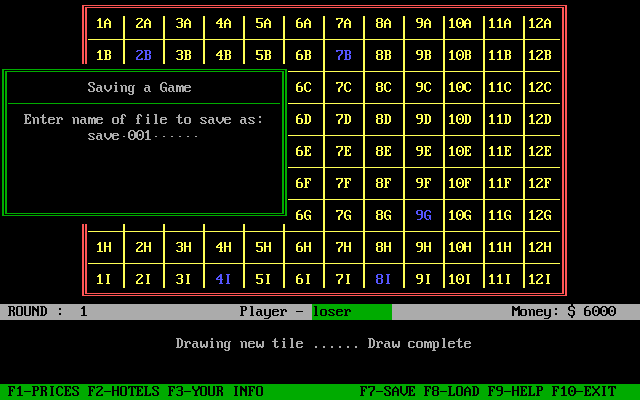Click the save file name input field
This screenshot has width=640, height=400.
click(143, 136)
